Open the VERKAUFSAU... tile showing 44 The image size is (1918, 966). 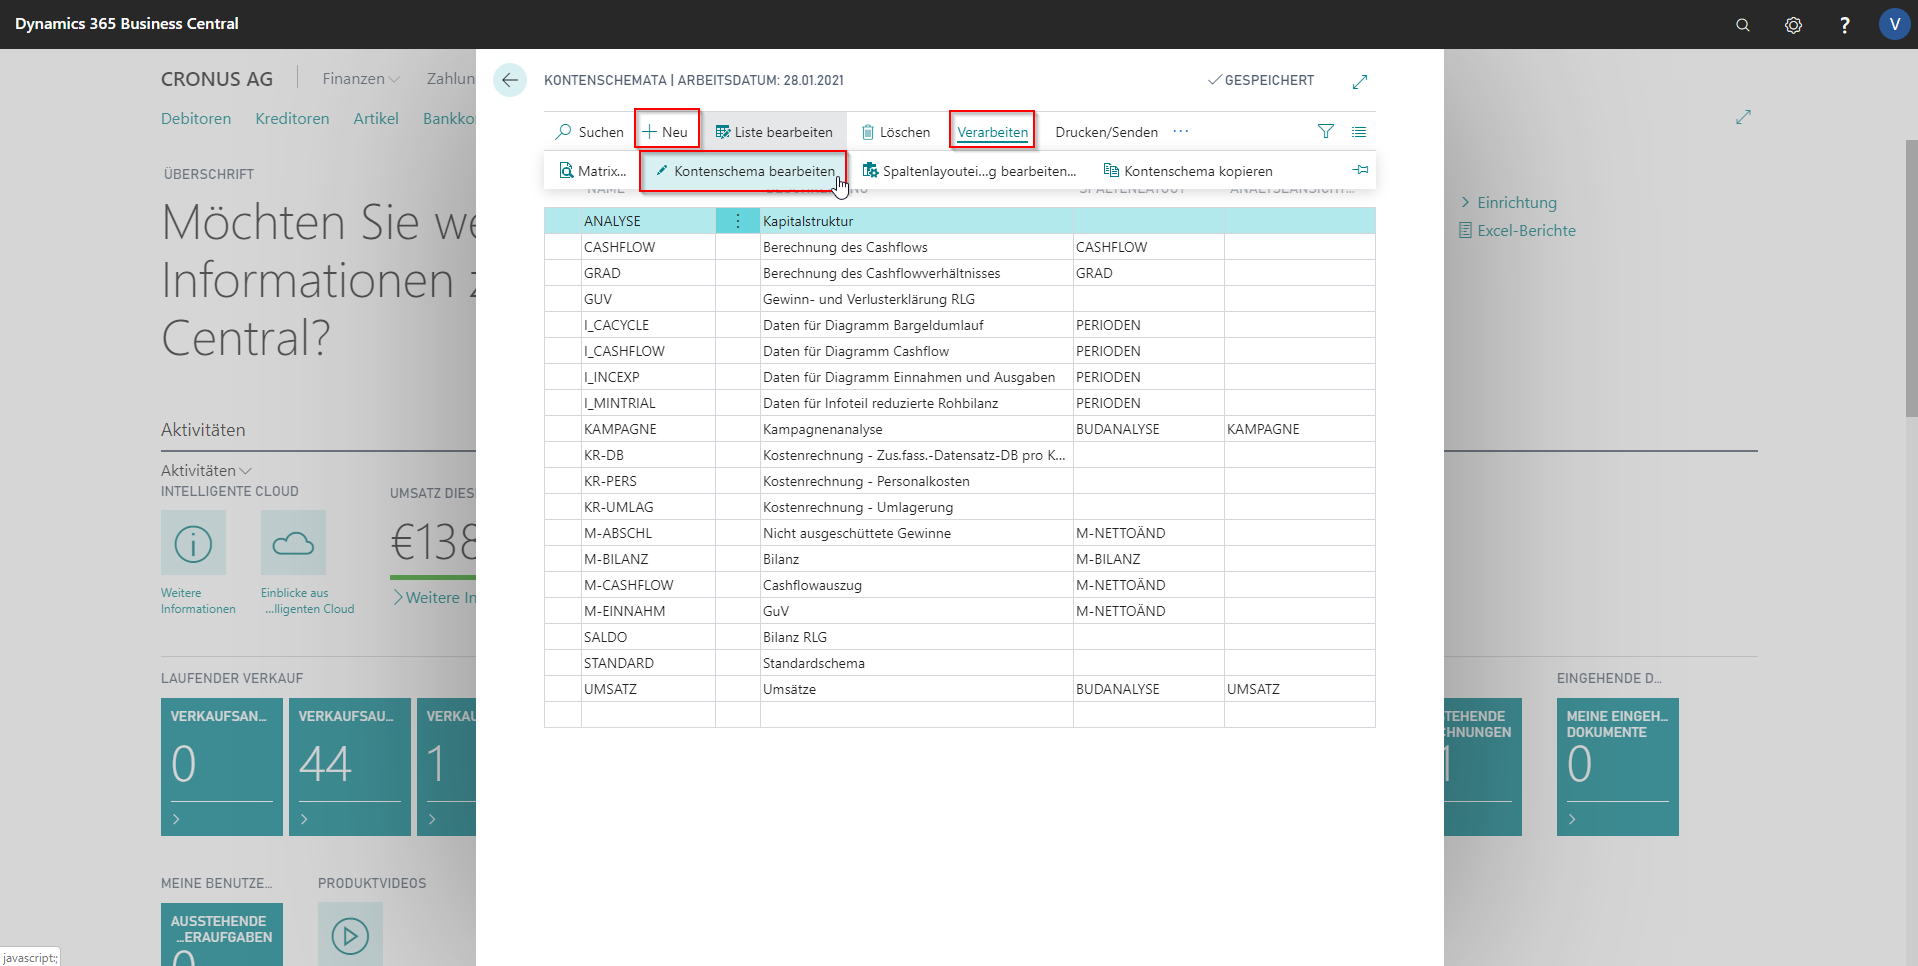click(350, 767)
